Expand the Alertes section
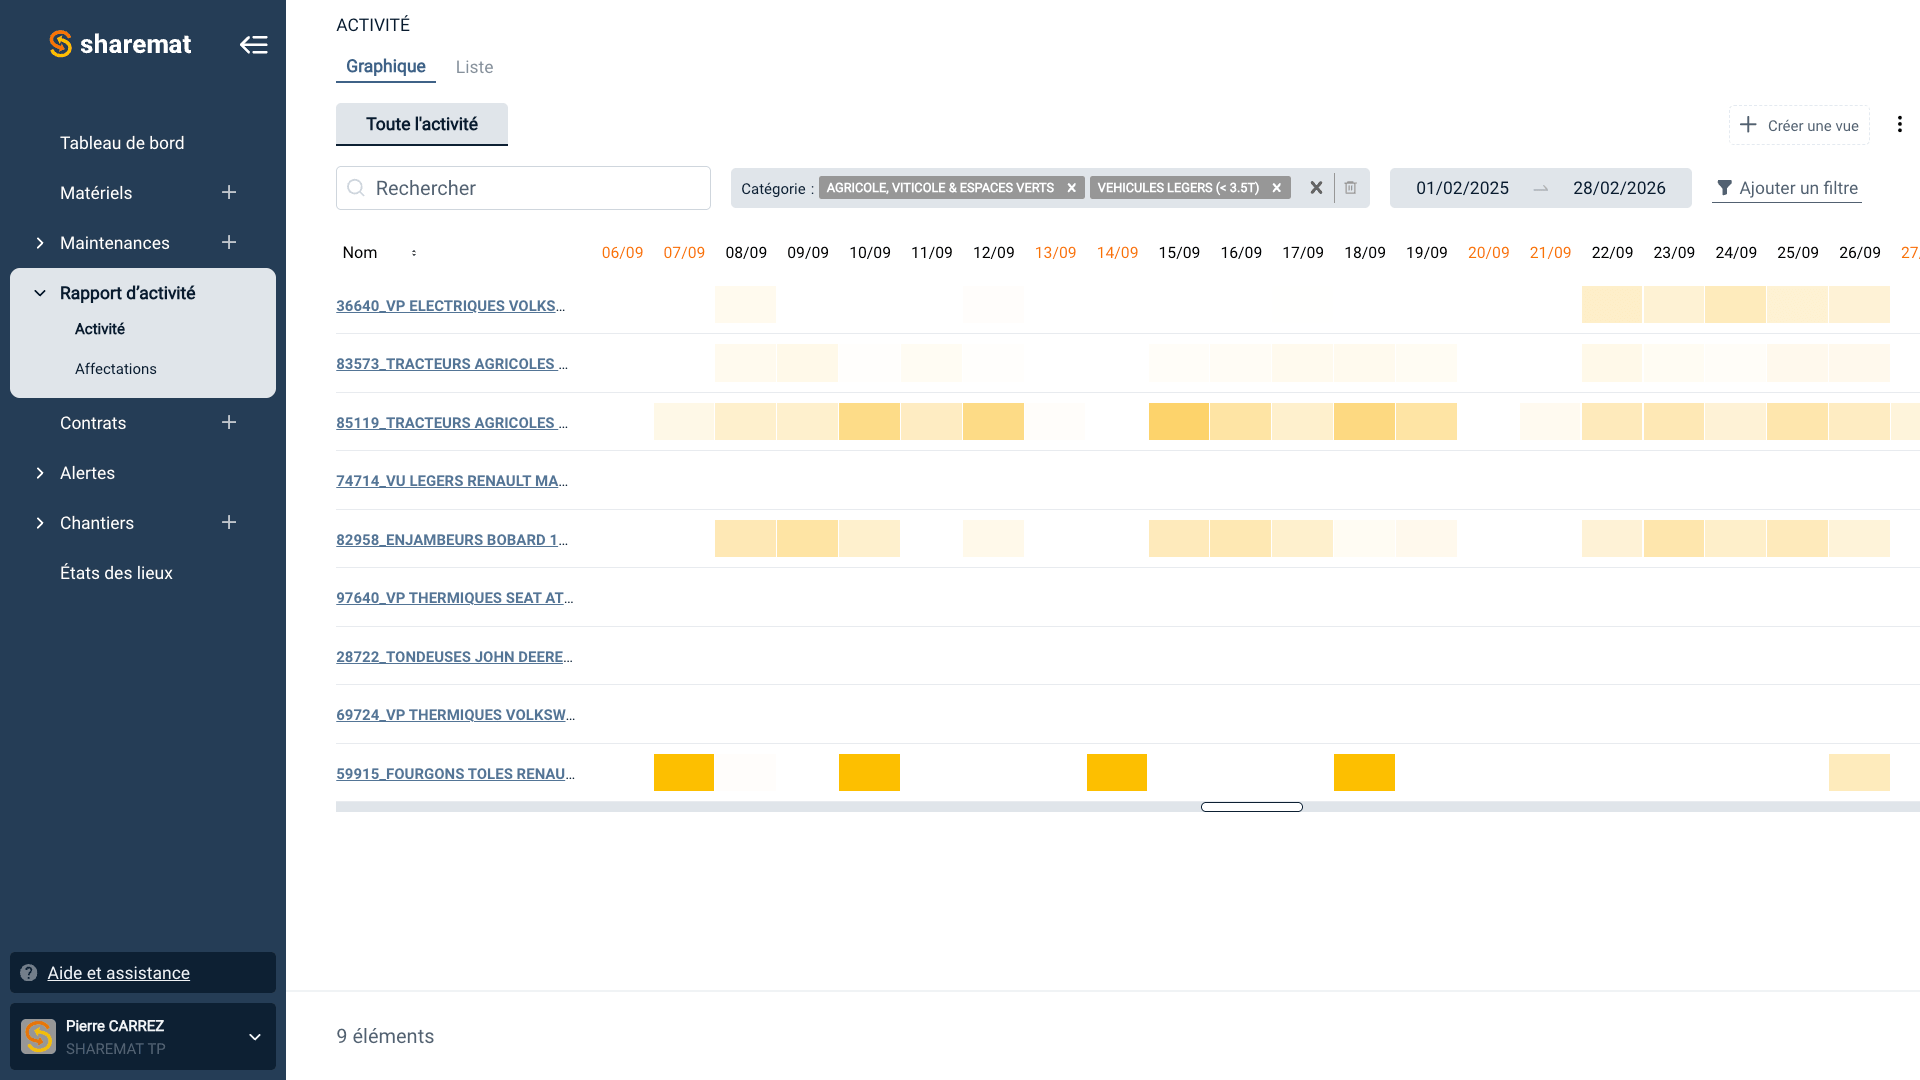 tap(40, 472)
